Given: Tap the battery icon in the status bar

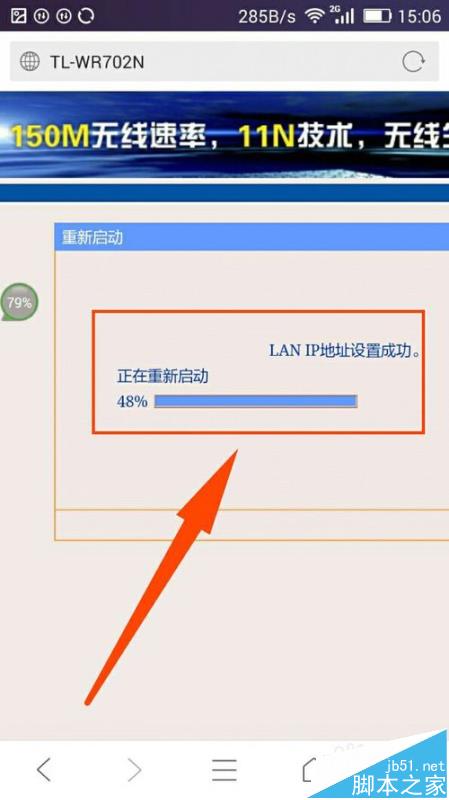Looking at the screenshot, I should point(377,16).
